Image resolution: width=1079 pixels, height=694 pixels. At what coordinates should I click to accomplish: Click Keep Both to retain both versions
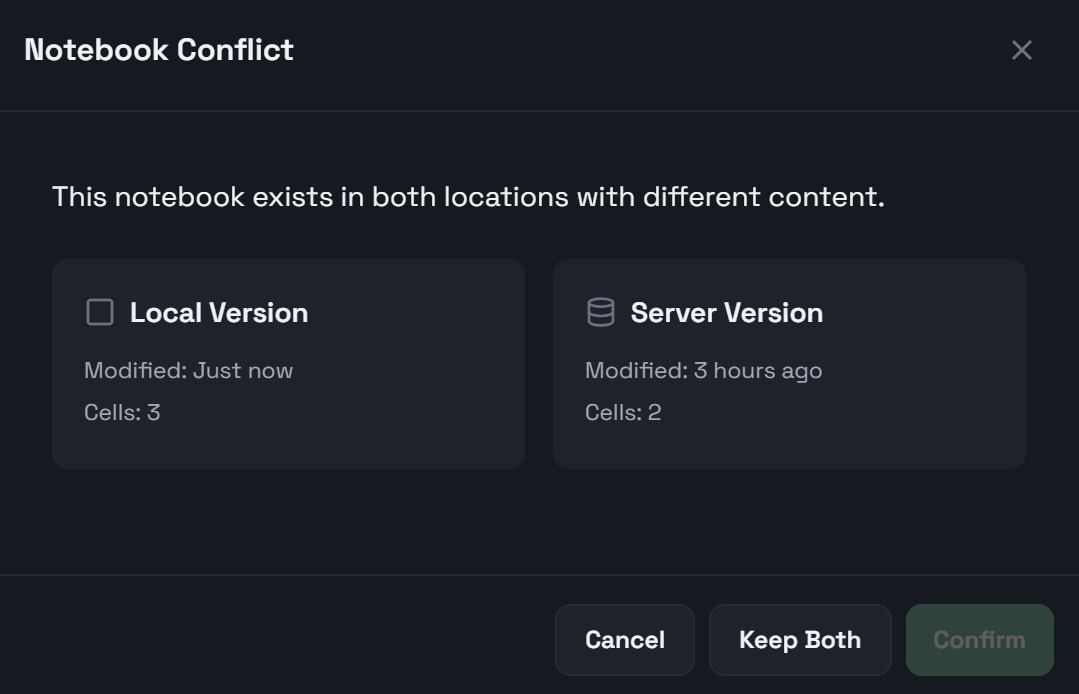click(x=800, y=639)
